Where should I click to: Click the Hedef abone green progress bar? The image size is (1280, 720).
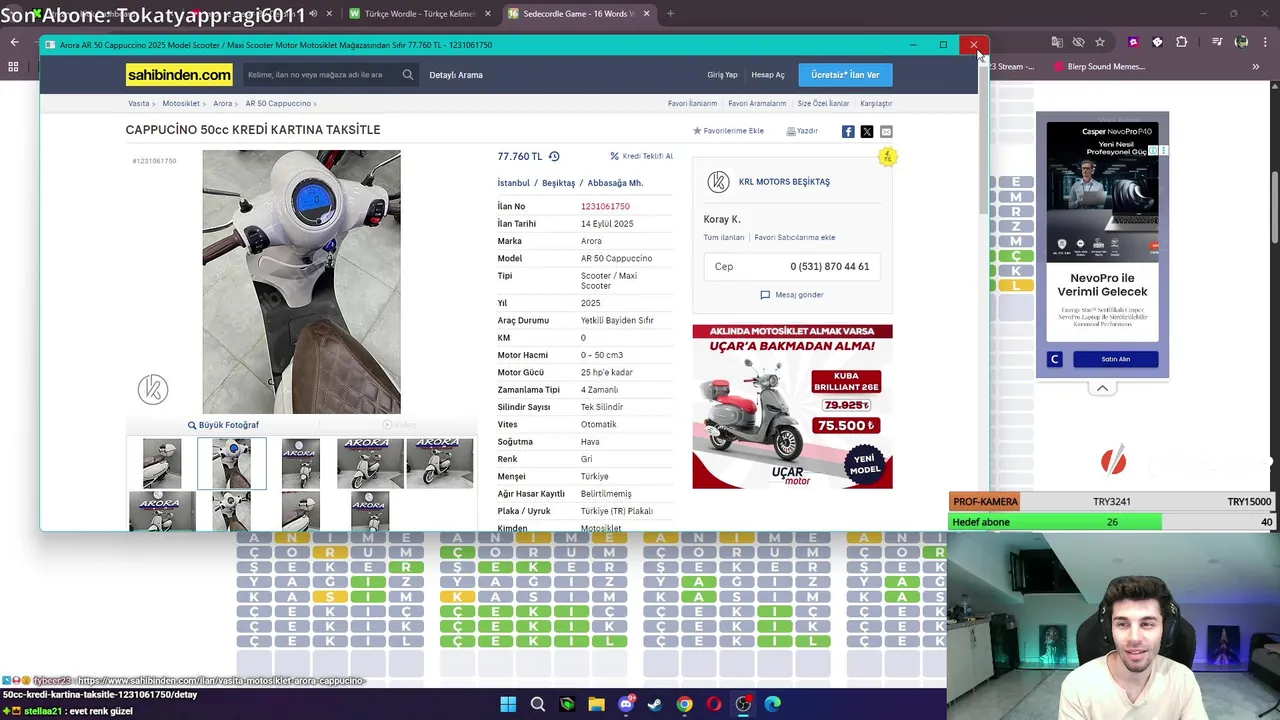pos(1055,522)
